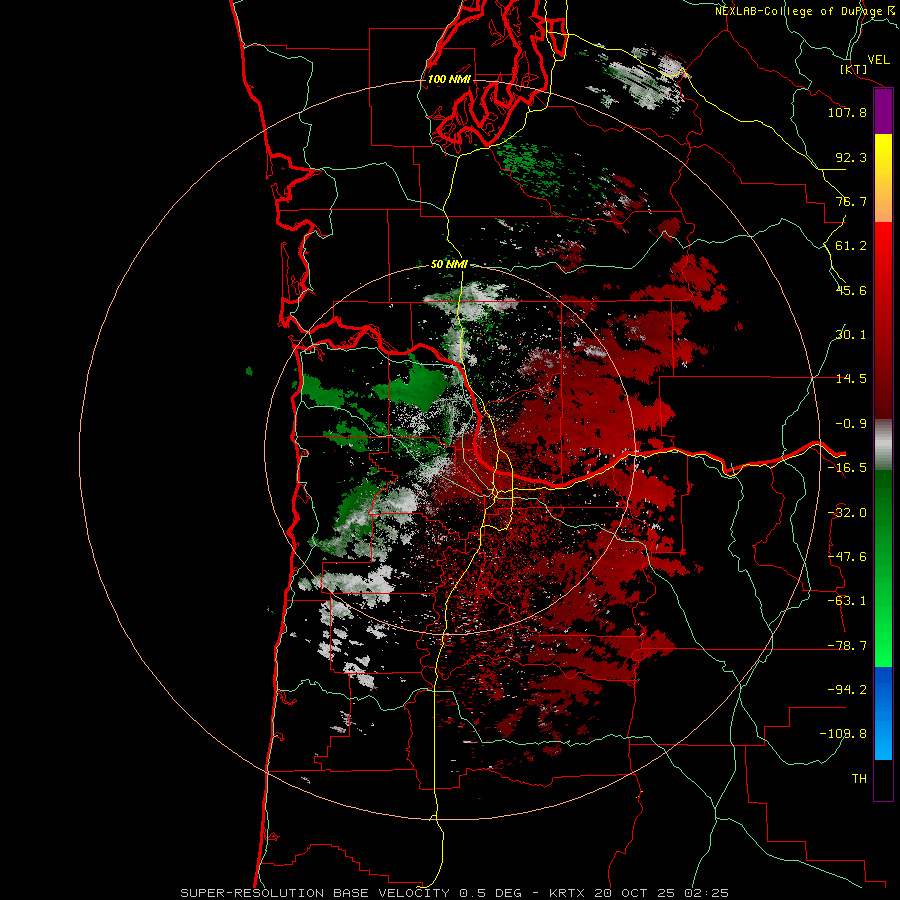Click the -109.8 scale value

pyautogui.click(x=844, y=734)
